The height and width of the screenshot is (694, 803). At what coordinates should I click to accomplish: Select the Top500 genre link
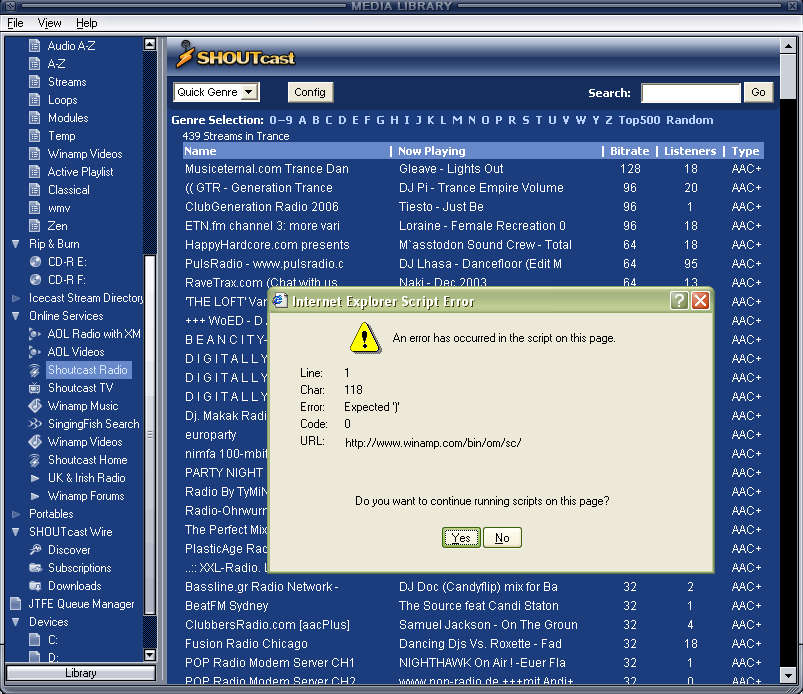click(639, 120)
